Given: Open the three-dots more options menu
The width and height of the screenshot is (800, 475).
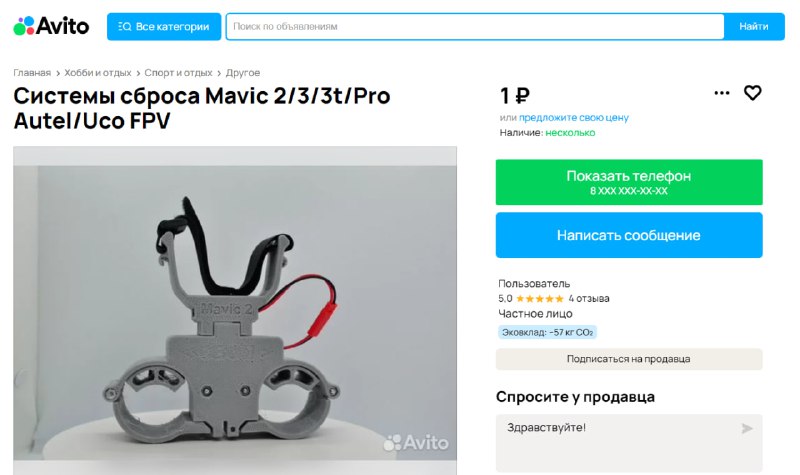Looking at the screenshot, I should tap(721, 93).
